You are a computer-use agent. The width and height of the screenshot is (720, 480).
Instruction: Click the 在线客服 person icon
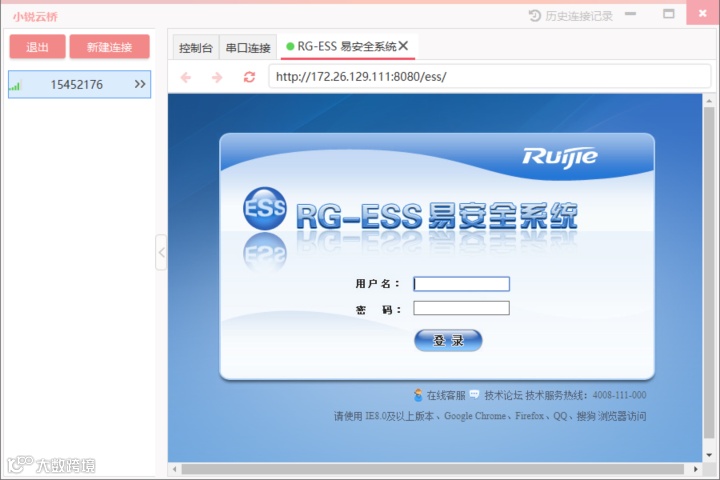coord(418,395)
